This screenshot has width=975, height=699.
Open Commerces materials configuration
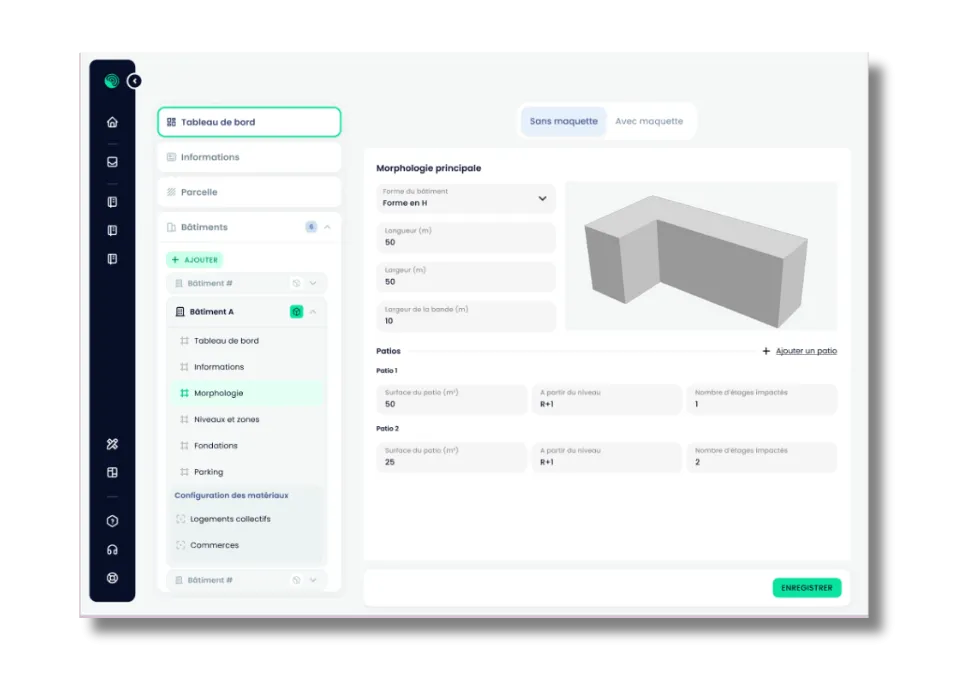(248, 545)
